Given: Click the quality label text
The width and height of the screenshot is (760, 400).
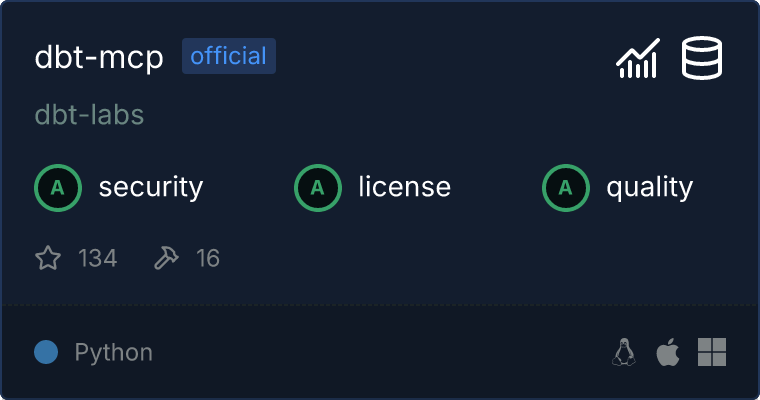Looking at the screenshot, I should 650,187.
